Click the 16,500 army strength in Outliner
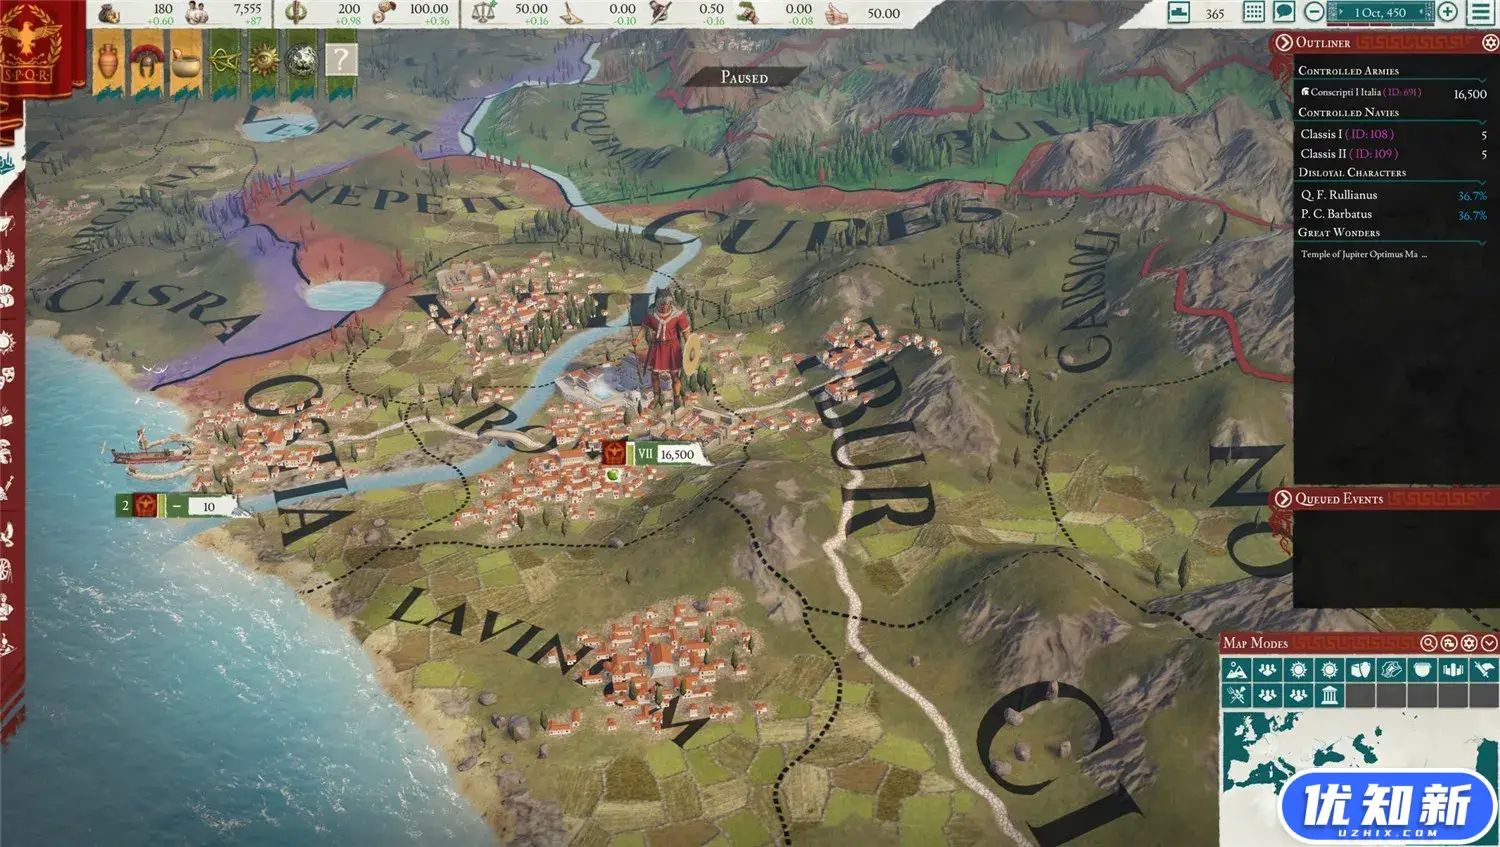Screen dimensions: 1500x847 coord(1470,94)
